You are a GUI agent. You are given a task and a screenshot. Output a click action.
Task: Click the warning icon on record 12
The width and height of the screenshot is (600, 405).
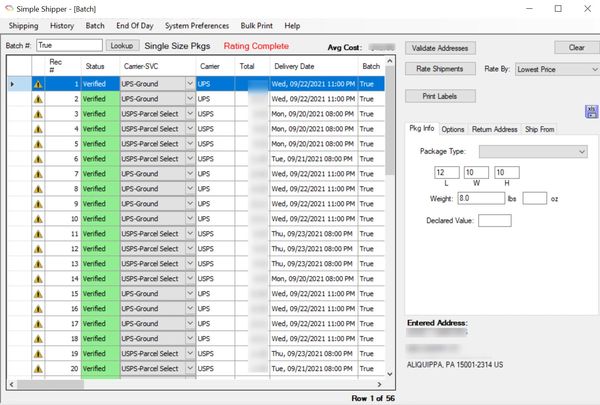38,249
